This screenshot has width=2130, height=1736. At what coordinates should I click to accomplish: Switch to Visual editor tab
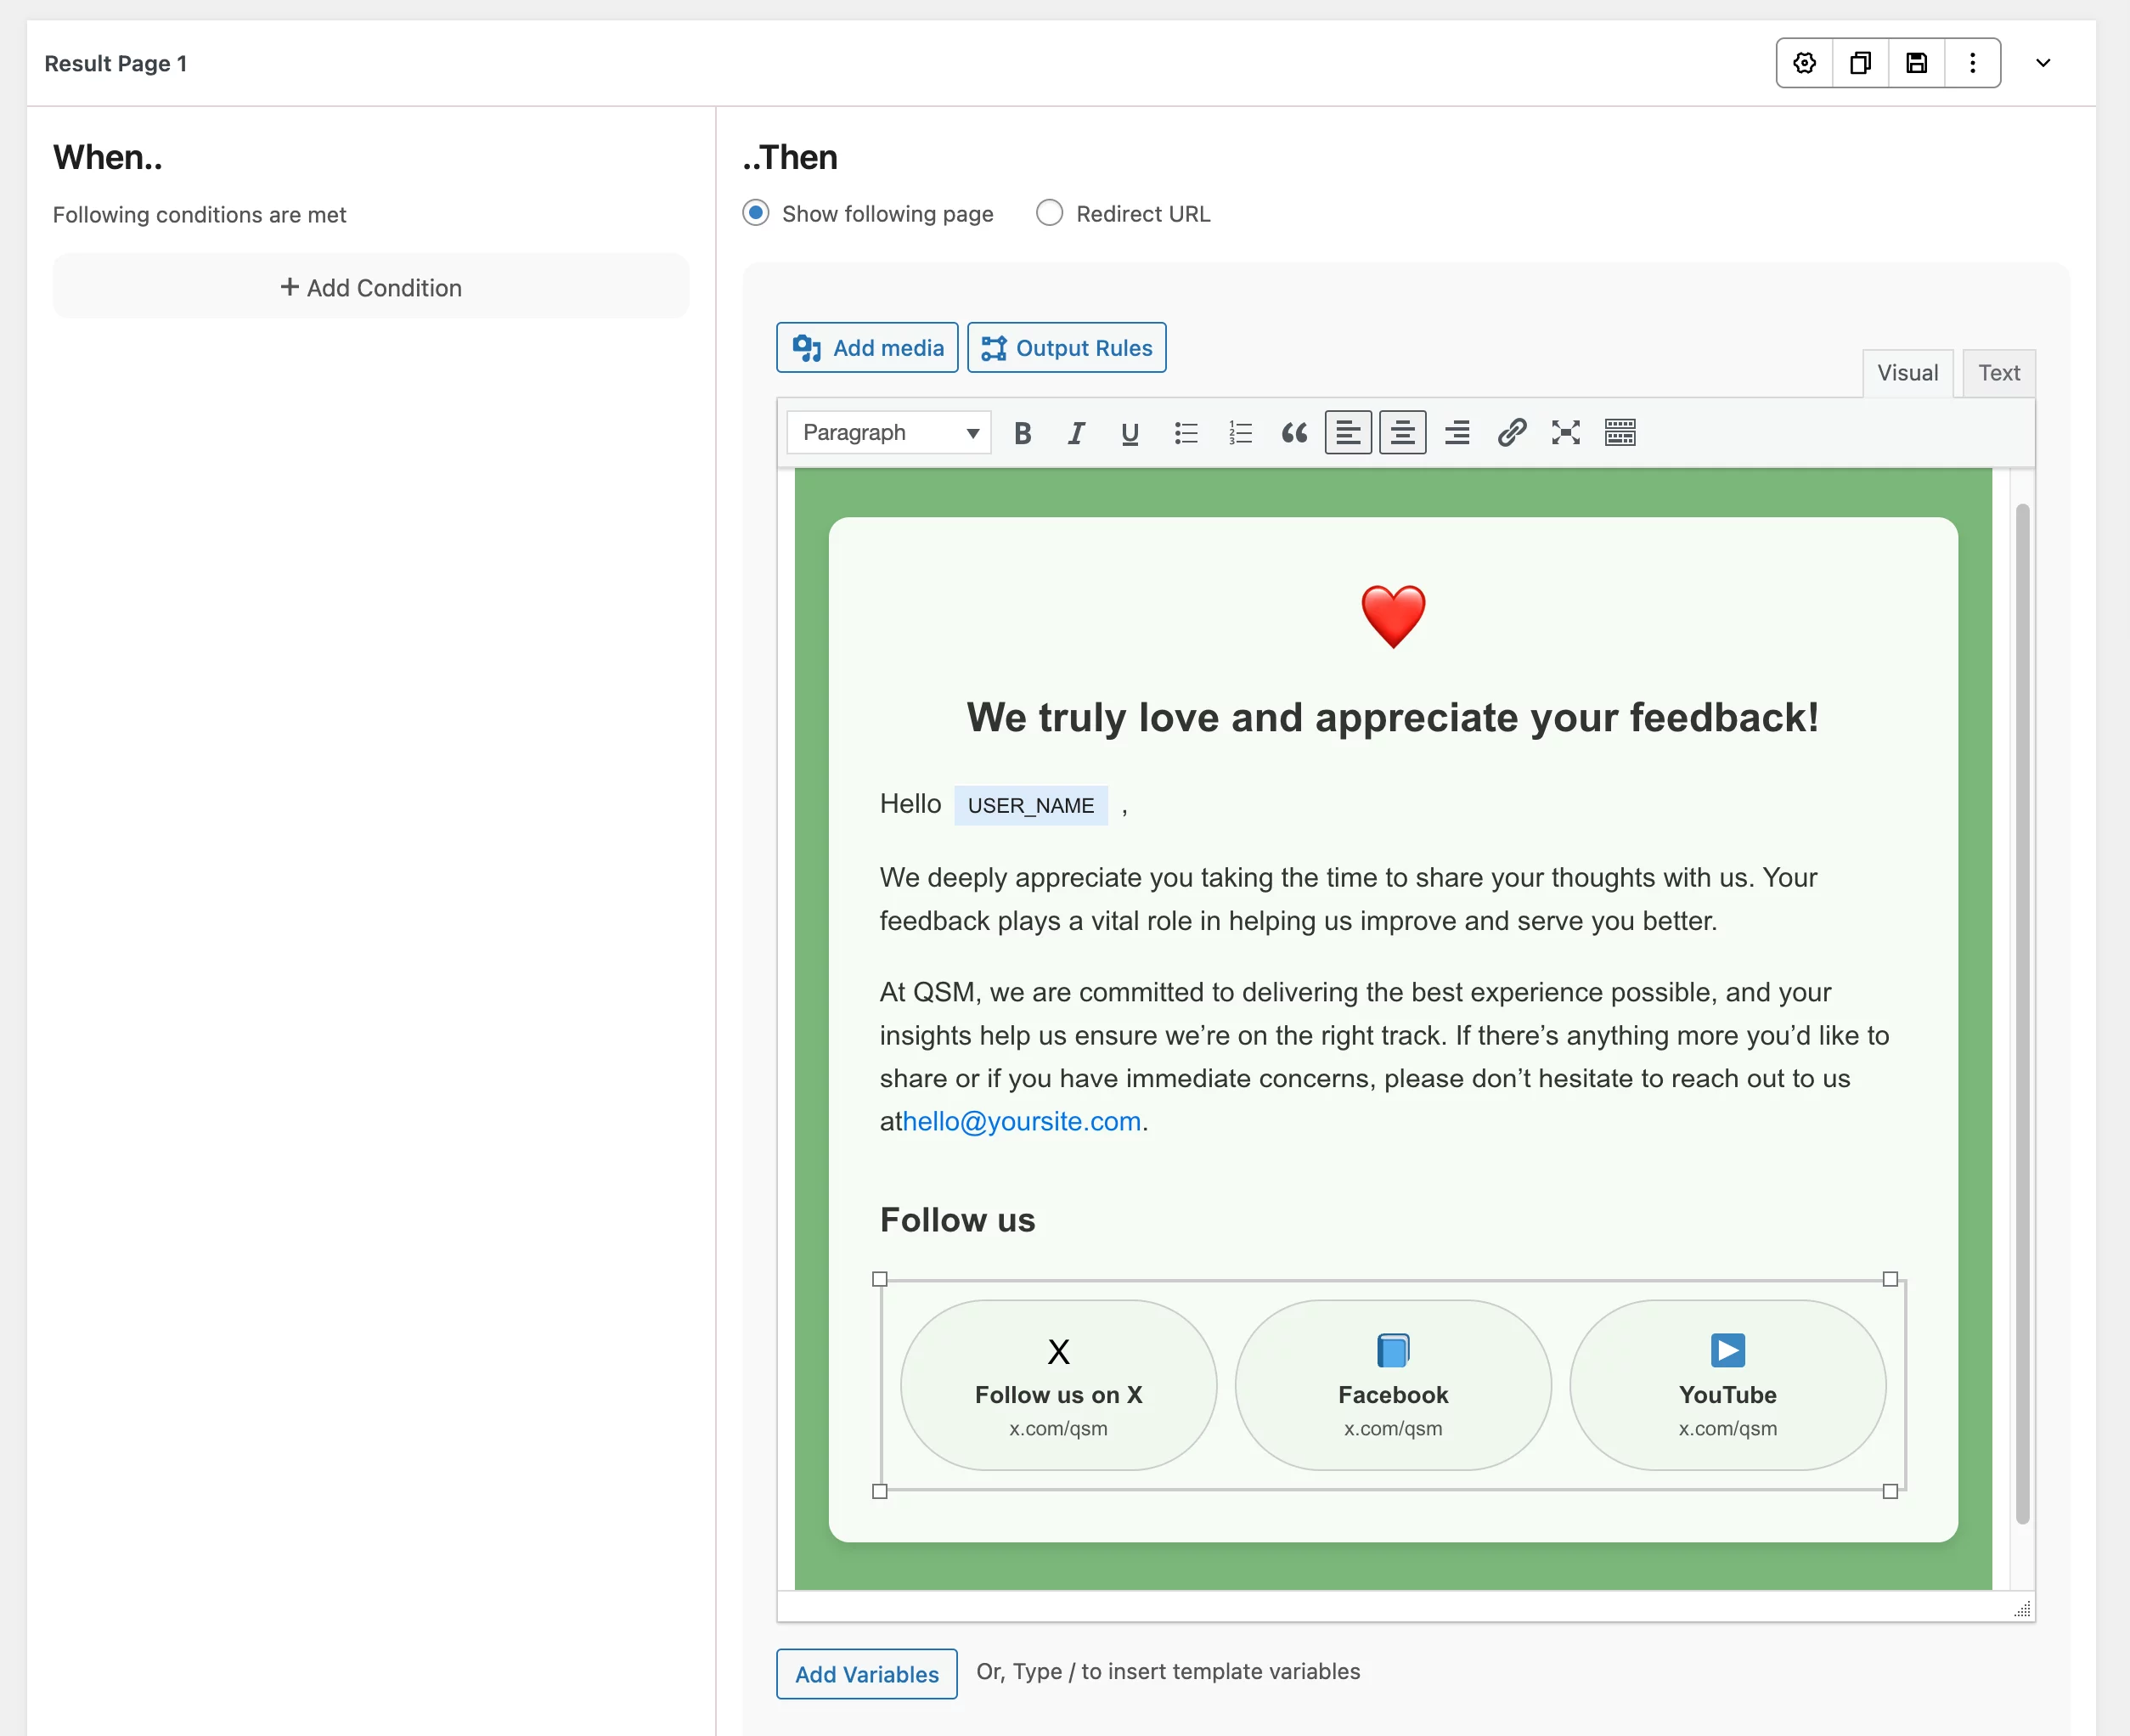pos(1907,373)
